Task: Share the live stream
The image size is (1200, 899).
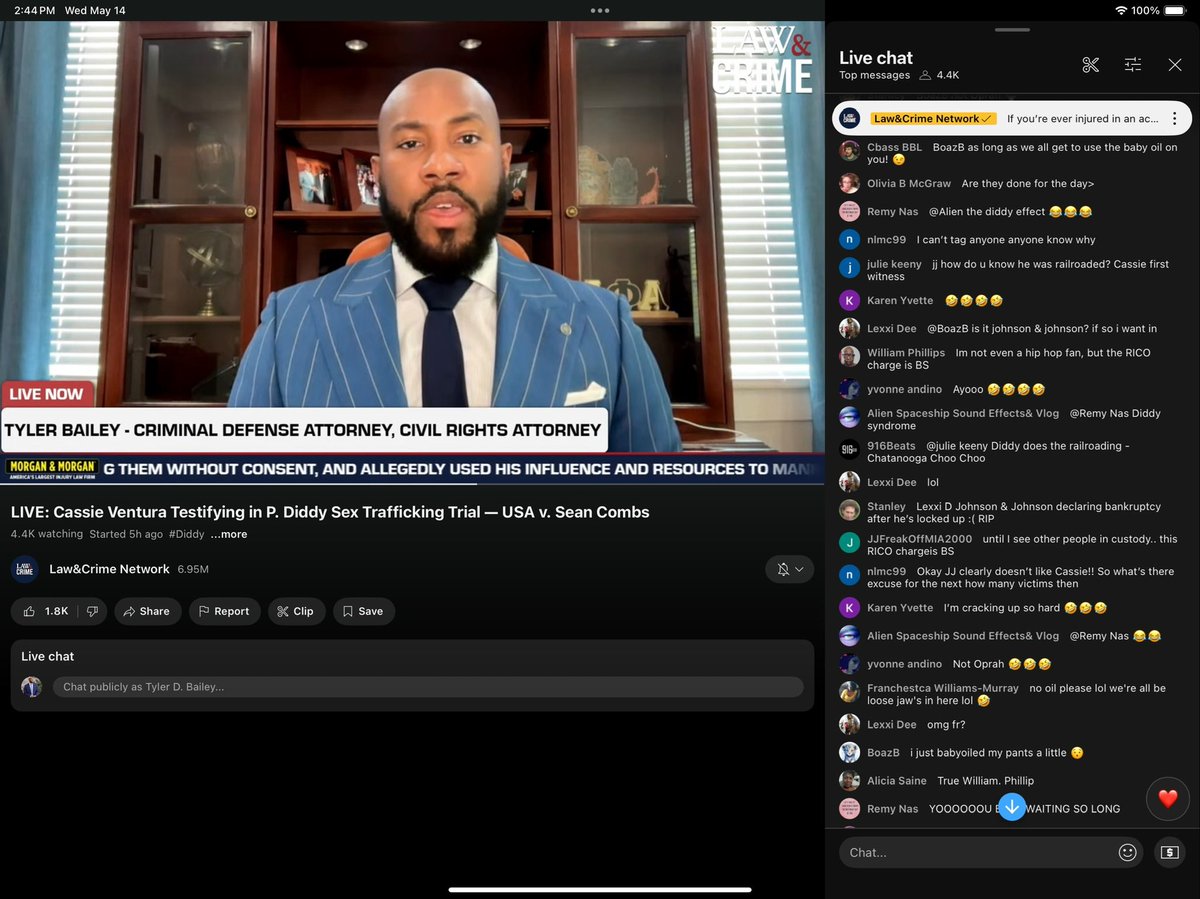Action: (x=148, y=611)
